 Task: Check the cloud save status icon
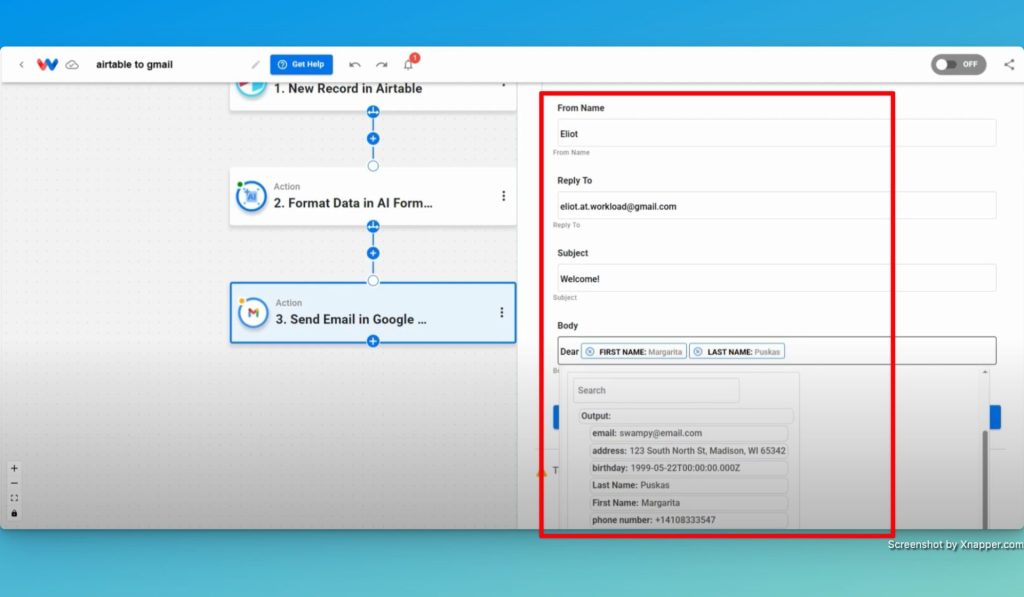click(x=72, y=65)
